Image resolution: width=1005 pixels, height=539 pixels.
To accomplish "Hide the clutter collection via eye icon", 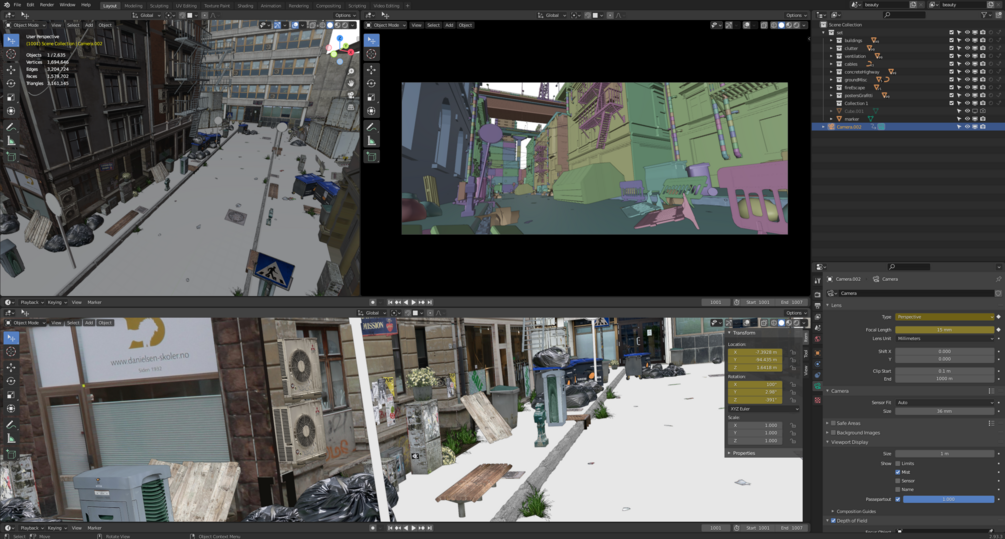I will click(967, 48).
